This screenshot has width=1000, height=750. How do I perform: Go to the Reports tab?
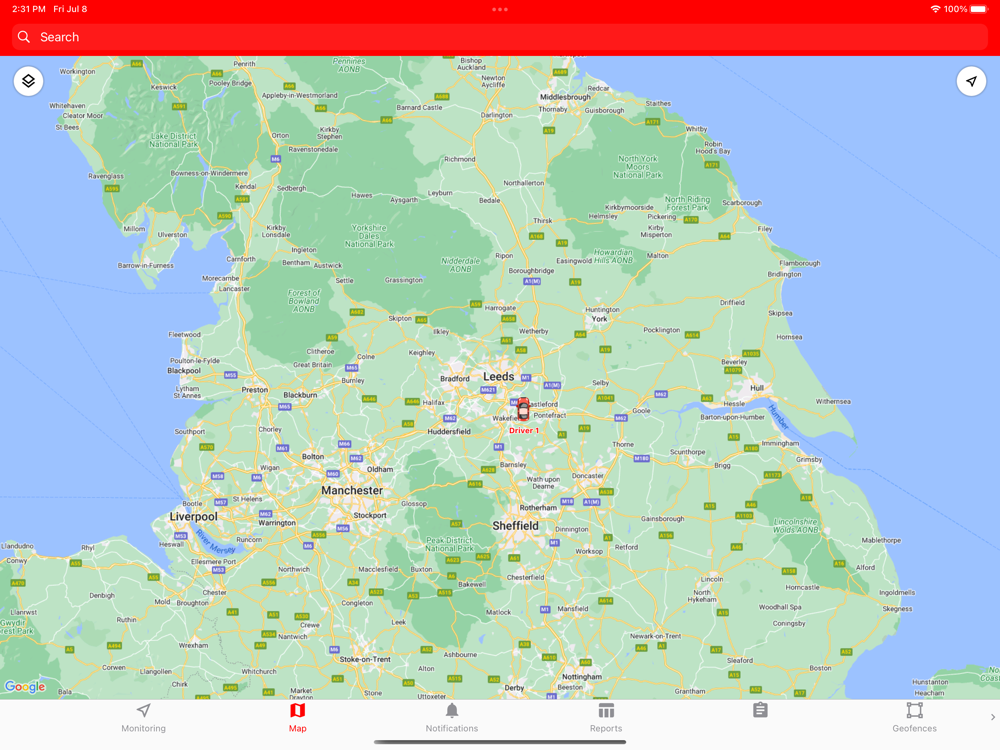(606, 718)
